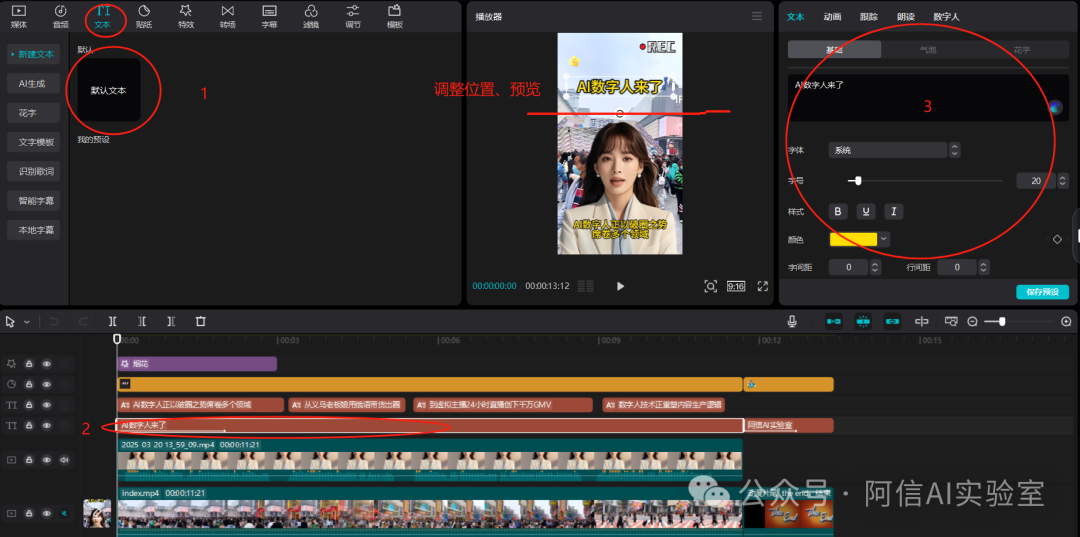Image resolution: width=1080 pixels, height=537 pixels.
Task: Open the selection tool dropdown arrow in timeline toolbar
Action: 27,322
